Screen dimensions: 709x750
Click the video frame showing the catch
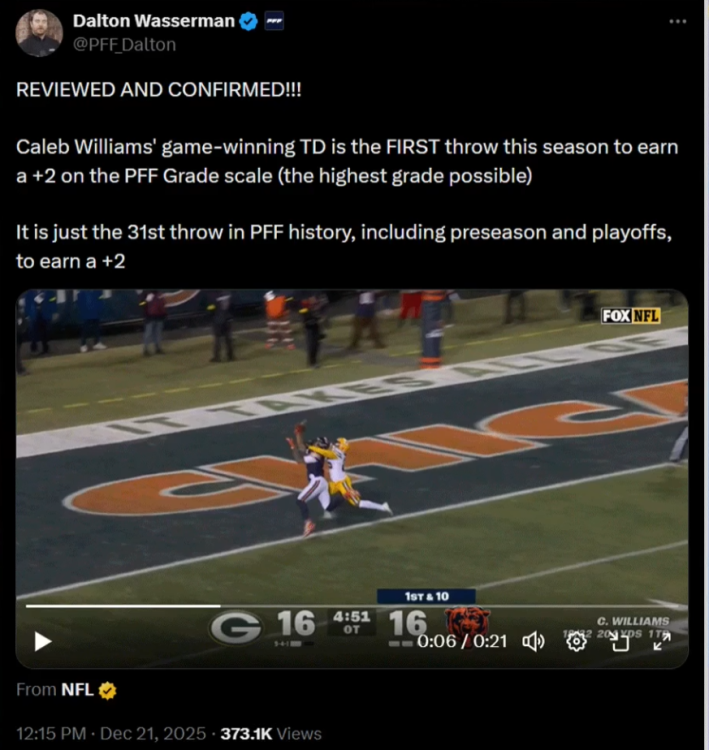coord(330,470)
